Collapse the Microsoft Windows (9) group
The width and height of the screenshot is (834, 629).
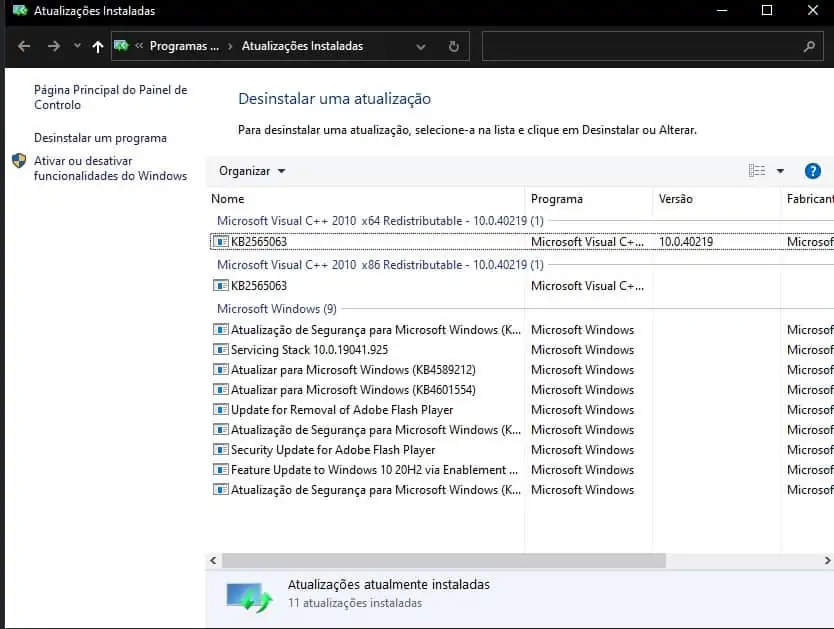tap(277, 309)
